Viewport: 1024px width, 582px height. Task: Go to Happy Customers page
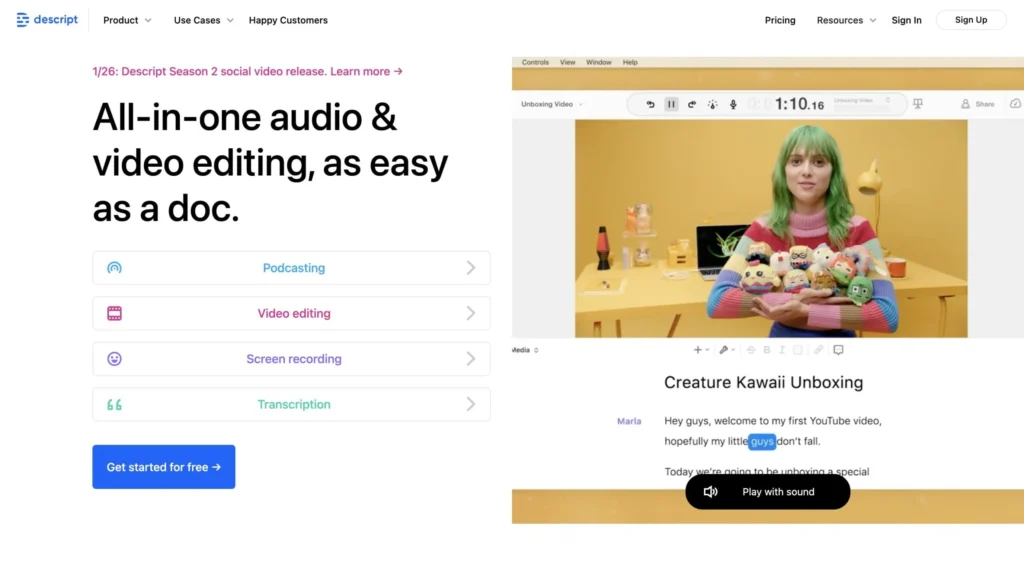288,20
